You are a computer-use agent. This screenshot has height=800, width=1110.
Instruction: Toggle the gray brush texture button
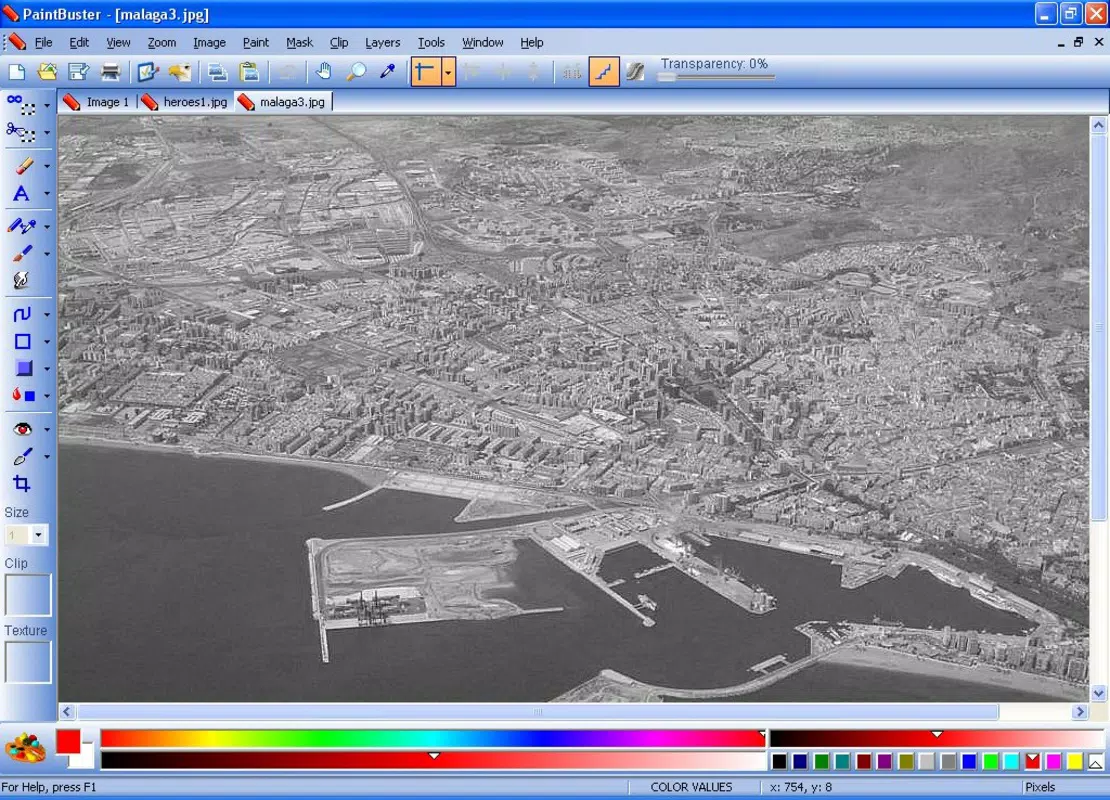click(635, 72)
